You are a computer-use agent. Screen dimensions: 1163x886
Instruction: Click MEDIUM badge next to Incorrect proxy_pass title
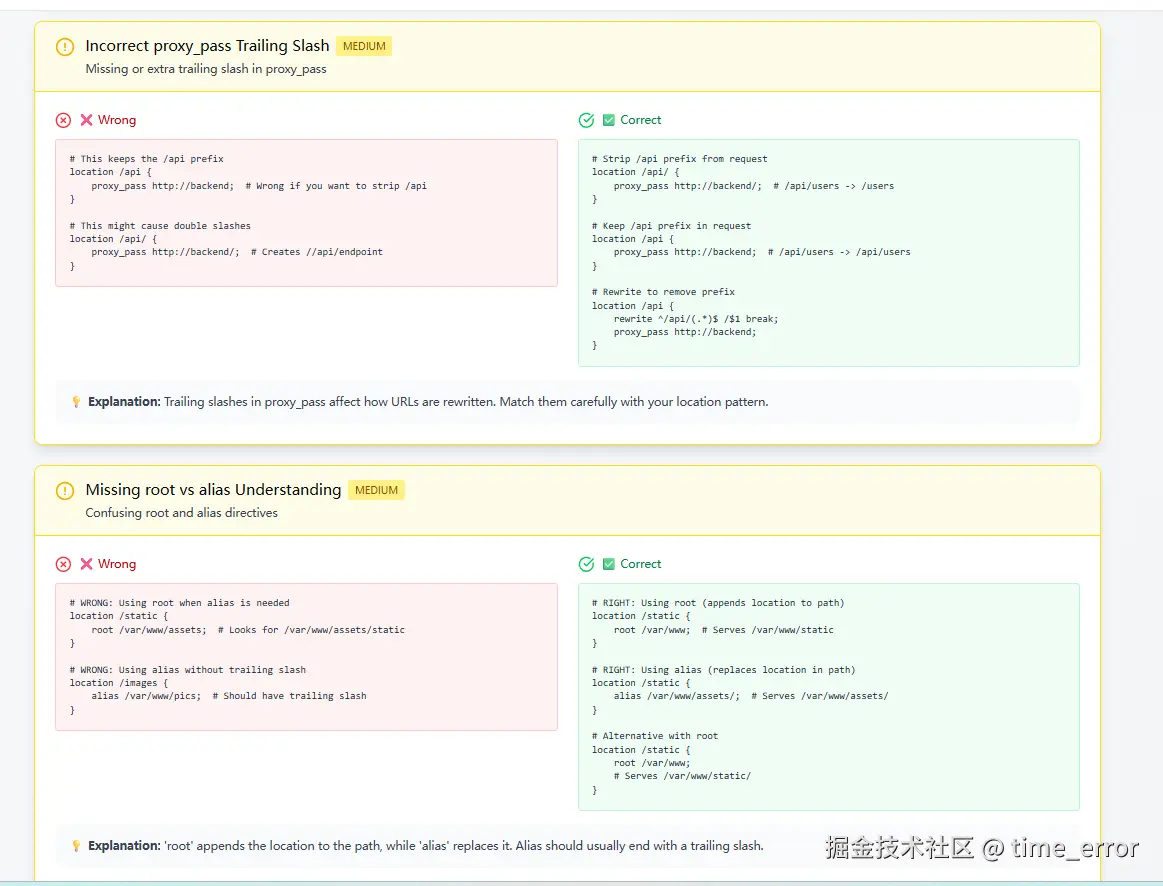364,46
